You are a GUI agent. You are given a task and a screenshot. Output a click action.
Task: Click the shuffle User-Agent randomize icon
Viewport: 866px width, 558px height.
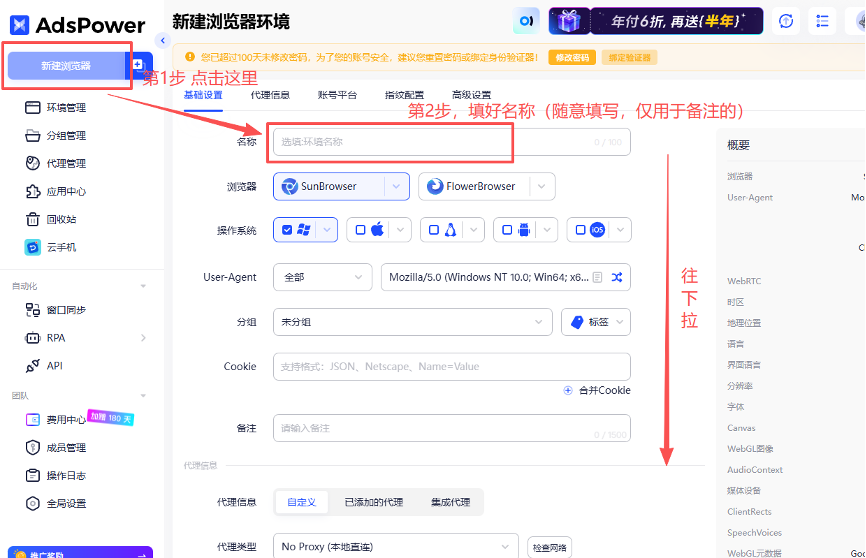click(617, 277)
